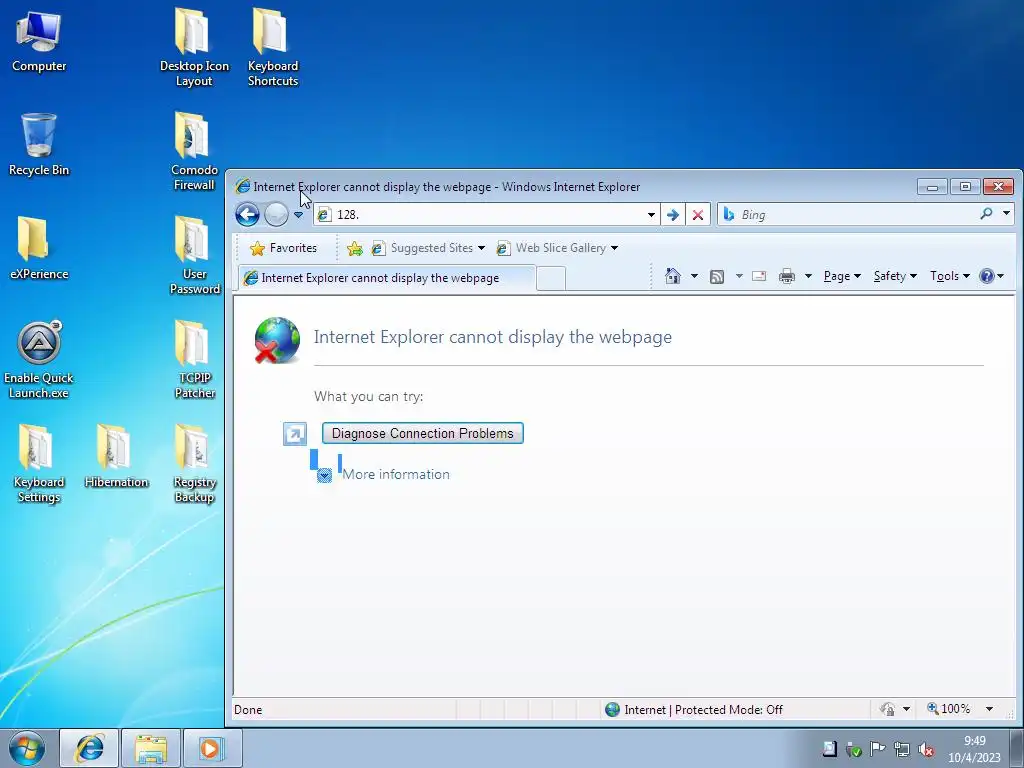Click Diagnose Connection Problems button

(x=423, y=434)
